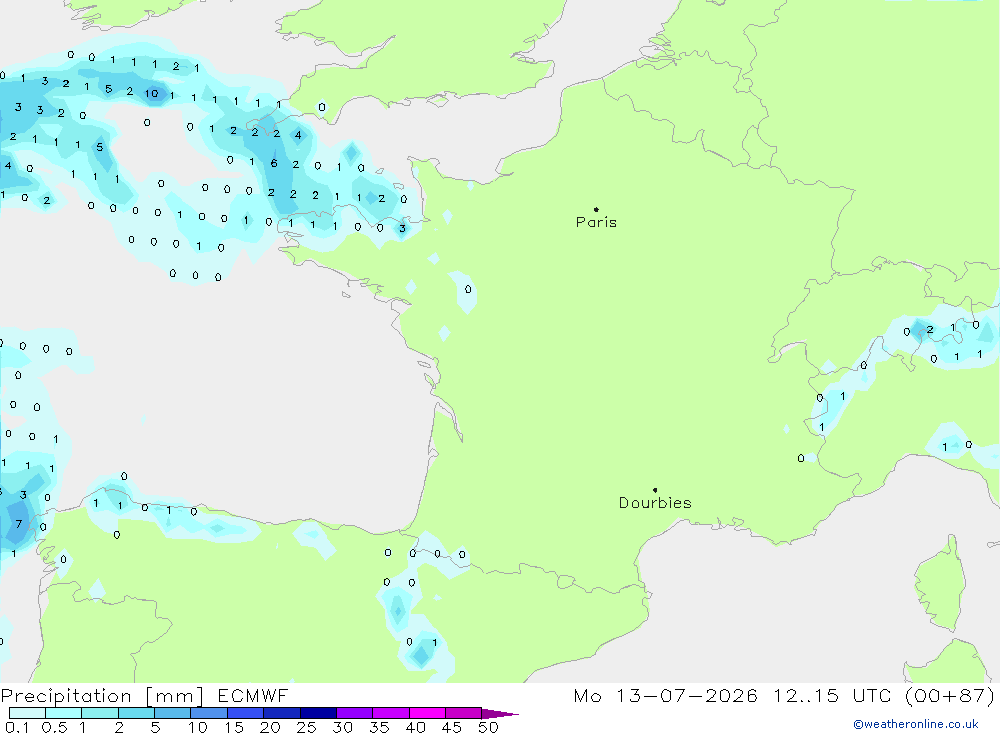Screen dimensions: 1000x733
Task: Click the precipitation value 7 near Spain coast
Action: tap(18, 524)
